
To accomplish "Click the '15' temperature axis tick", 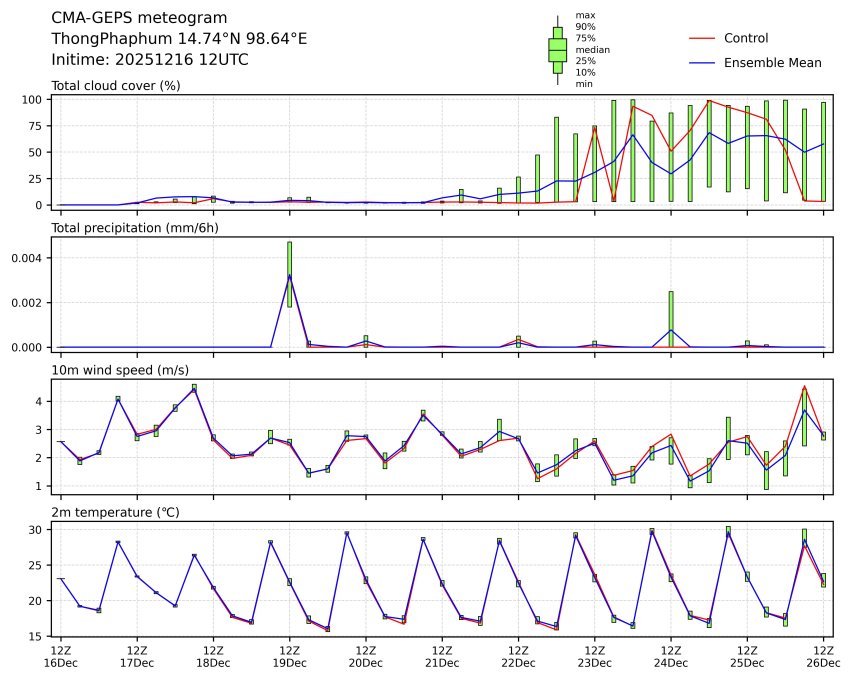I will pyautogui.click(x=35, y=637).
